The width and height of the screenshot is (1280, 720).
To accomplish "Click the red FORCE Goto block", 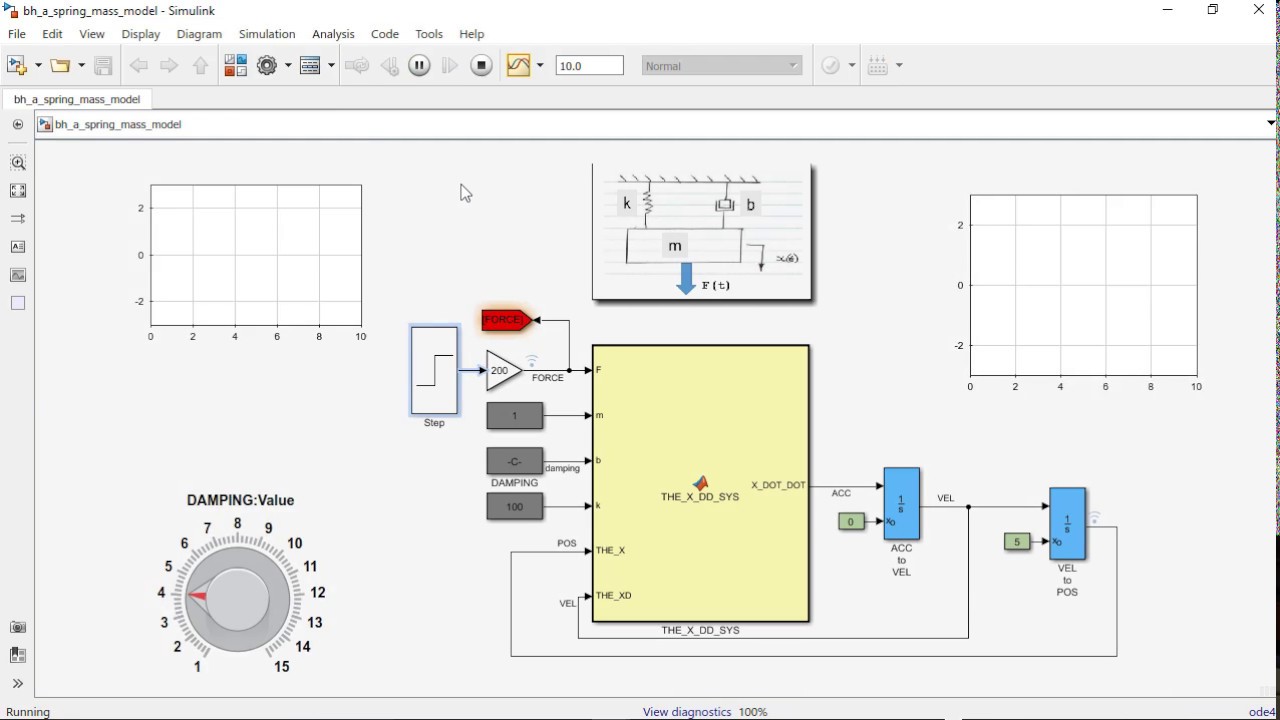I will coord(507,320).
